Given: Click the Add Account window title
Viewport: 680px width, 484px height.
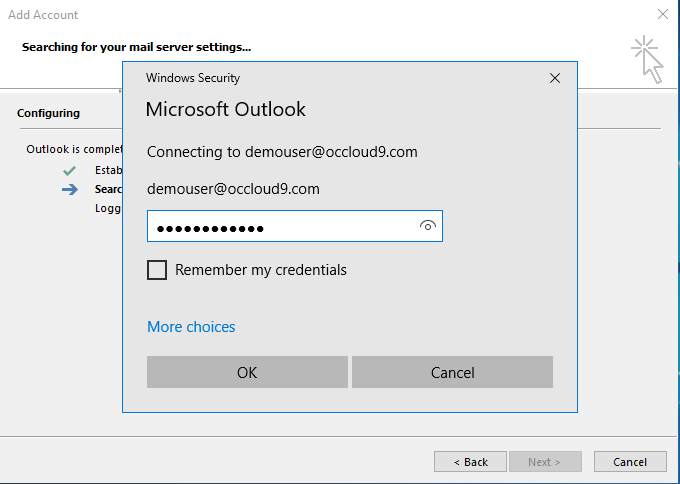Looking at the screenshot, I should click(43, 15).
